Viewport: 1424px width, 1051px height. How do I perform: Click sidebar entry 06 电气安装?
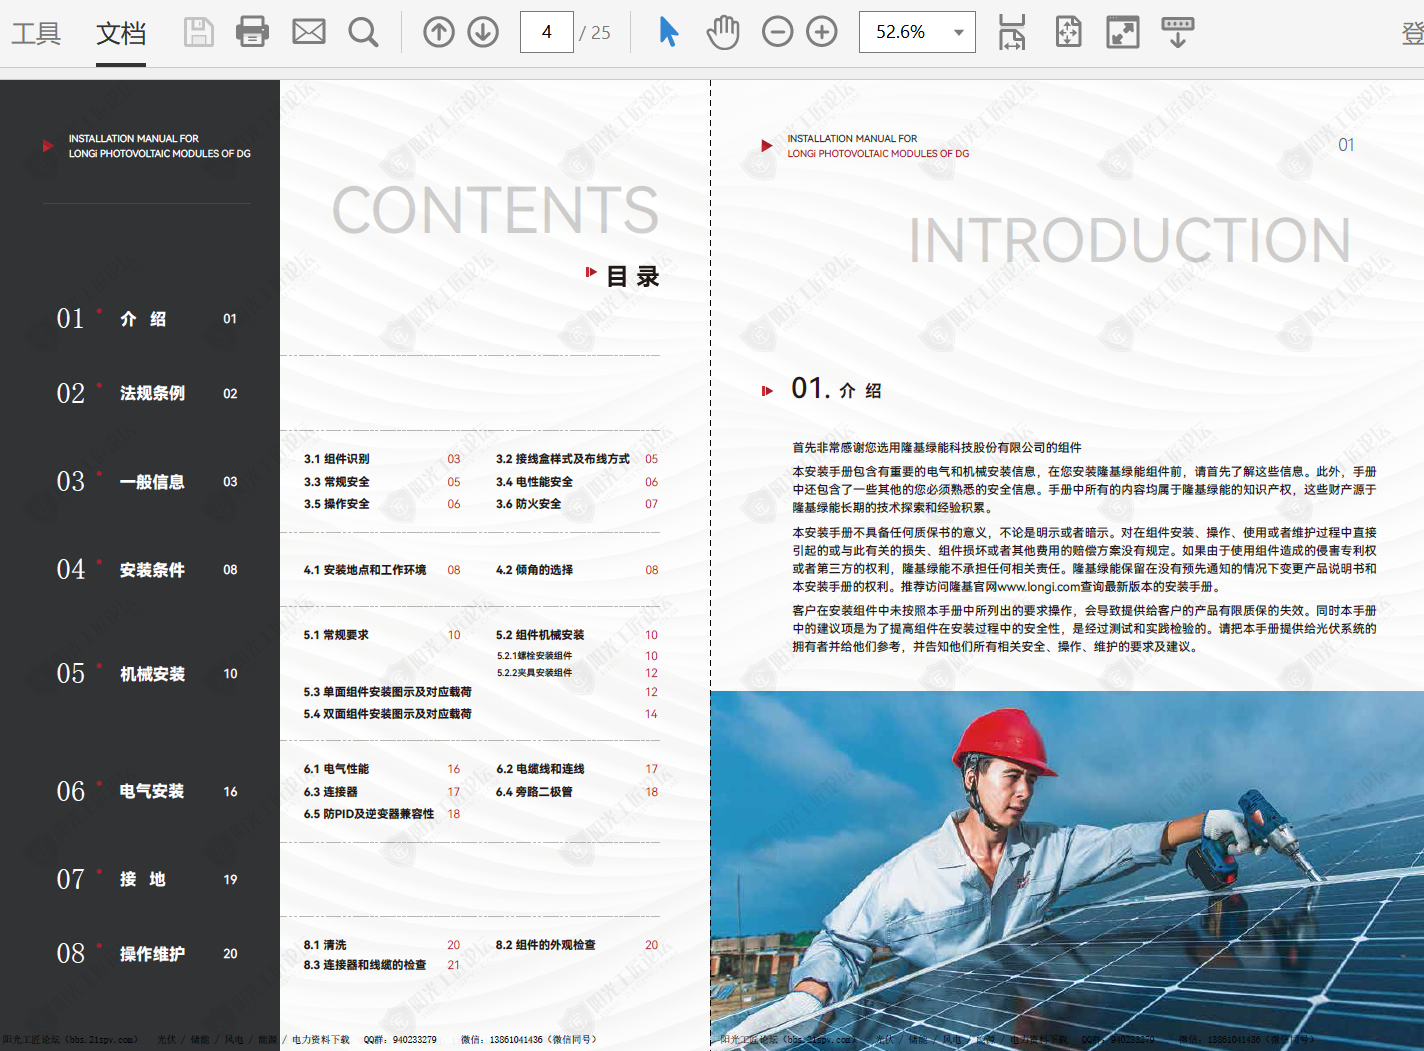pos(147,791)
